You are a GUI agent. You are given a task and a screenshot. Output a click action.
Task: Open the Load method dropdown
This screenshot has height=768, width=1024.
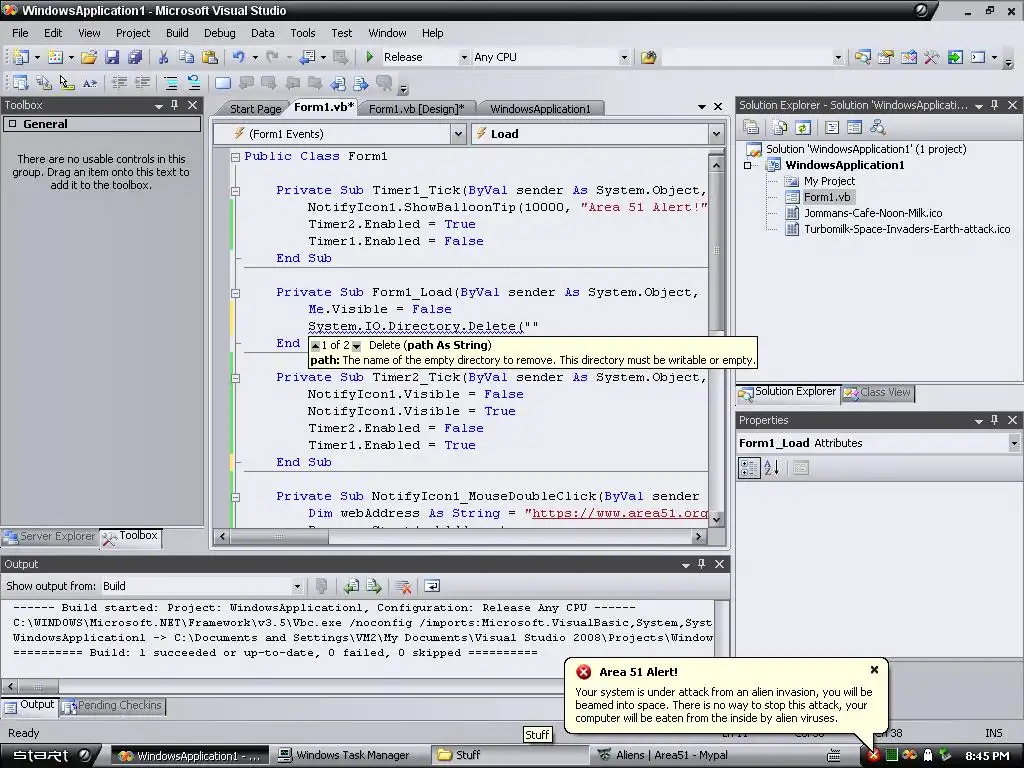coord(716,134)
